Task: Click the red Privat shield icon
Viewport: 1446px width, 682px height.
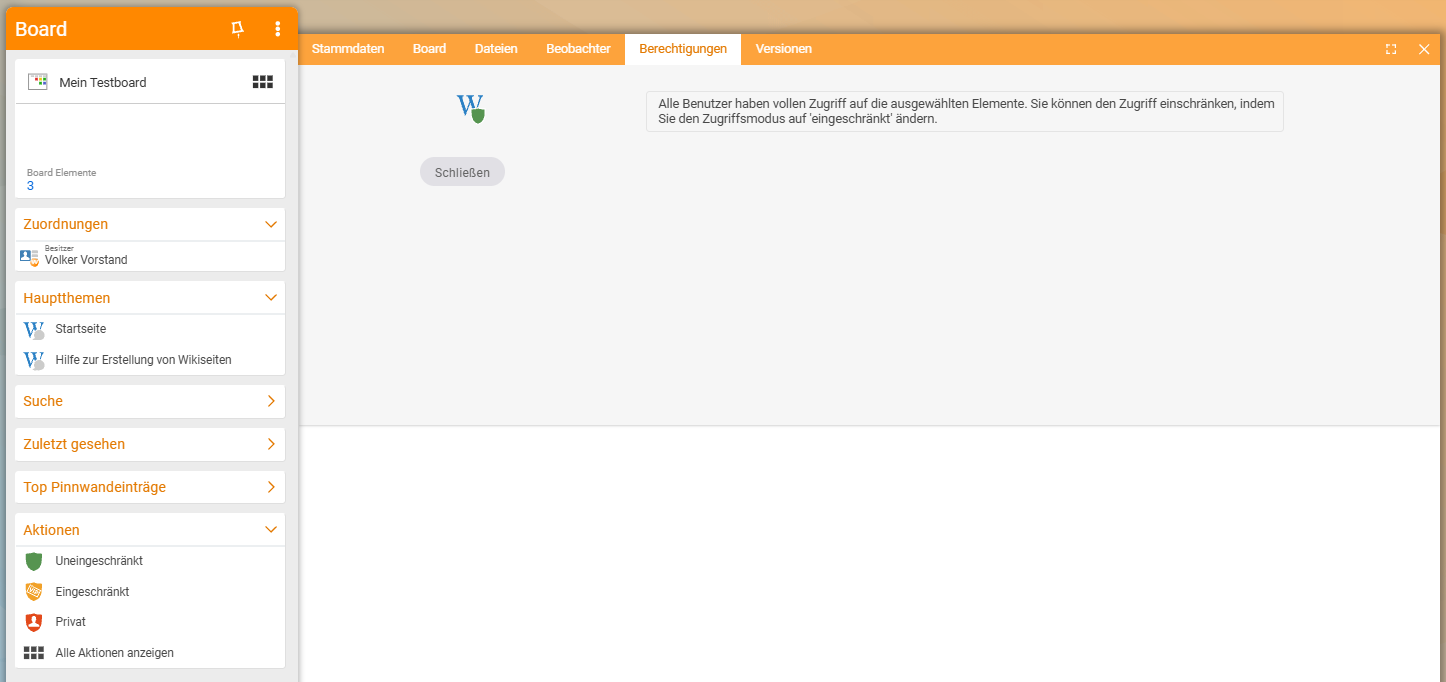Action: pyautogui.click(x=34, y=622)
